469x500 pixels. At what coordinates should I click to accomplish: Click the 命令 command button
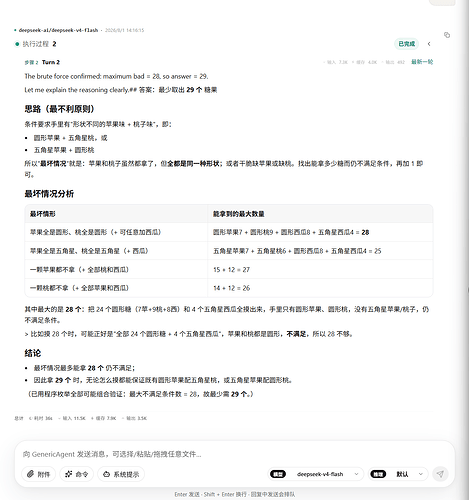[x=76, y=474]
